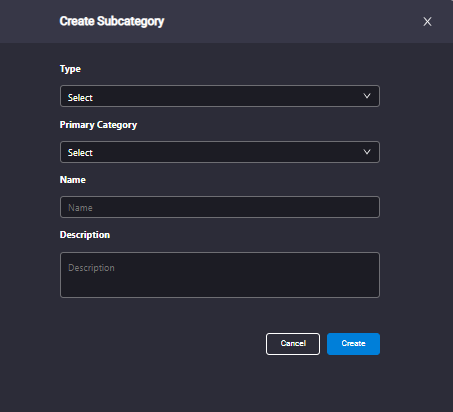The width and height of the screenshot is (453, 412).
Task: Click the Type field chevron arrow
Action: (x=367, y=96)
